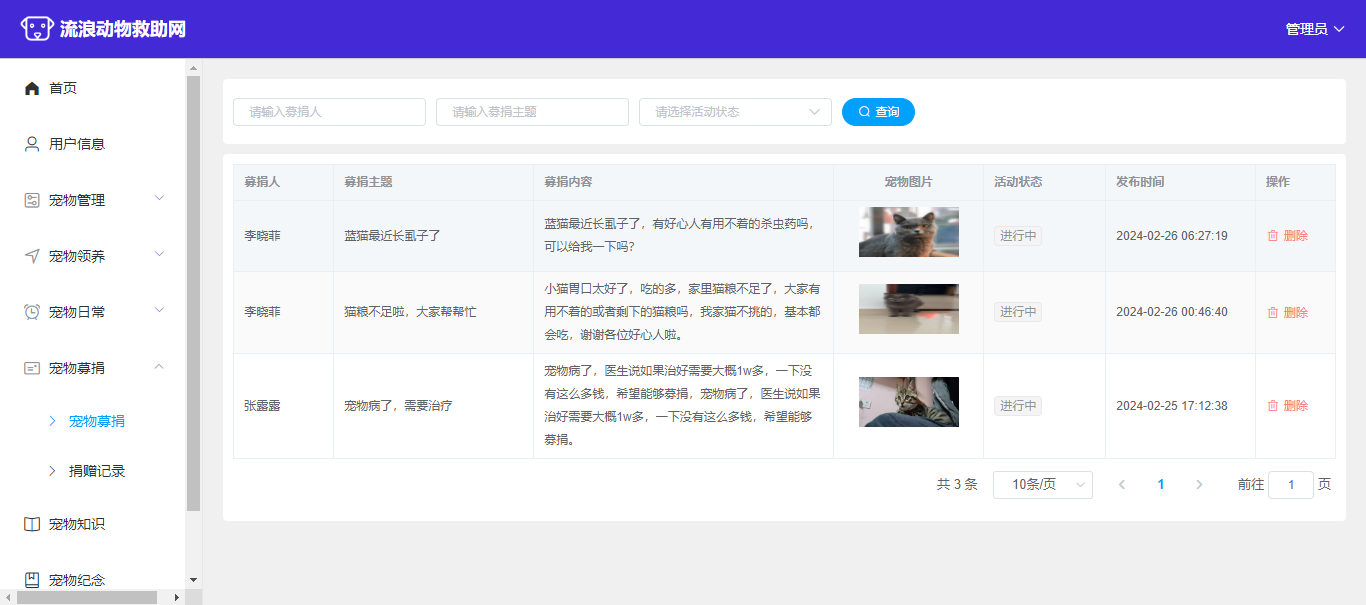Viewport: 1366px width, 605px height.
Task: Click the gray cat thumbnail in first row
Action: 908,232
